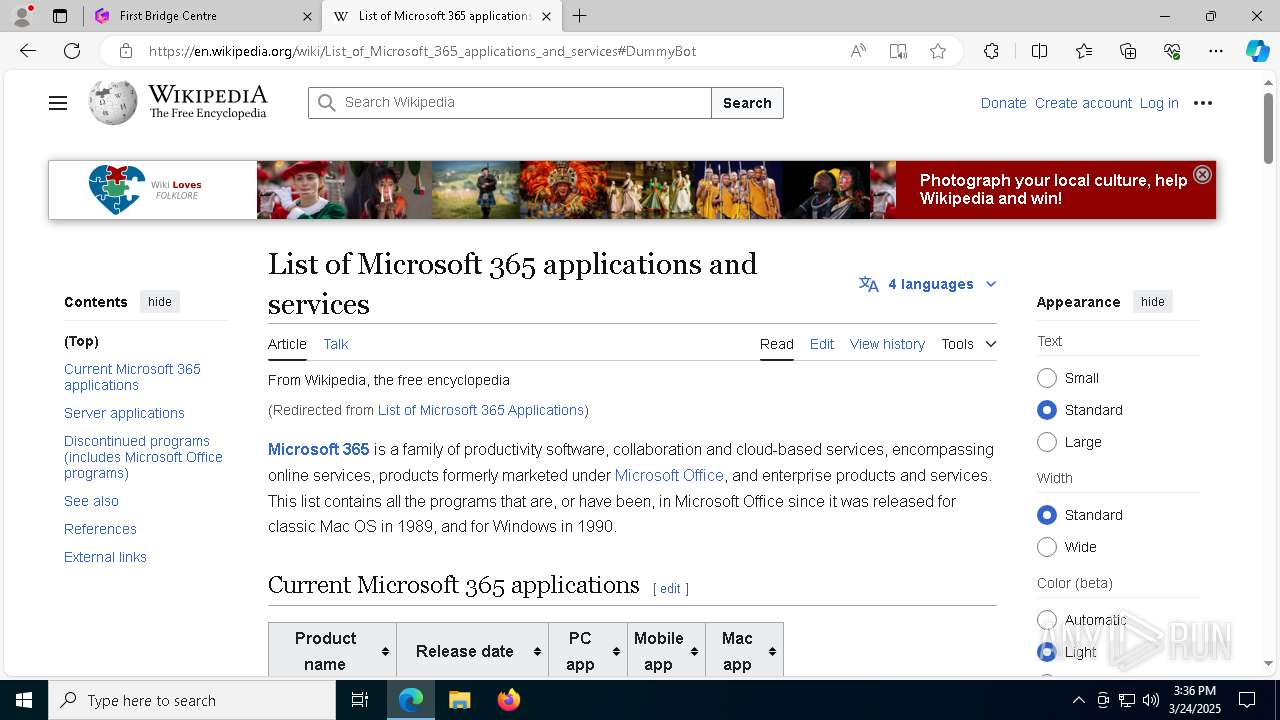Open the browser profile icon
The width and height of the screenshot is (1280, 720).
22,16
